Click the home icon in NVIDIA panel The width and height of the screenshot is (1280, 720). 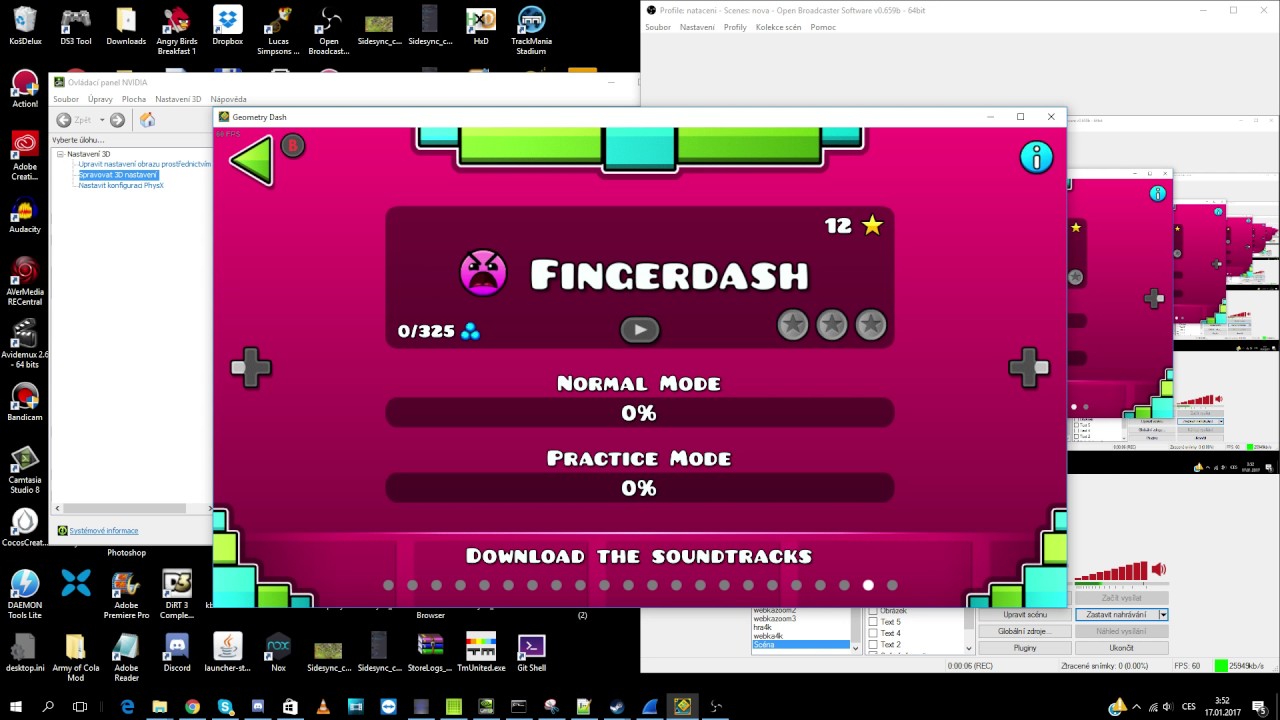point(147,120)
